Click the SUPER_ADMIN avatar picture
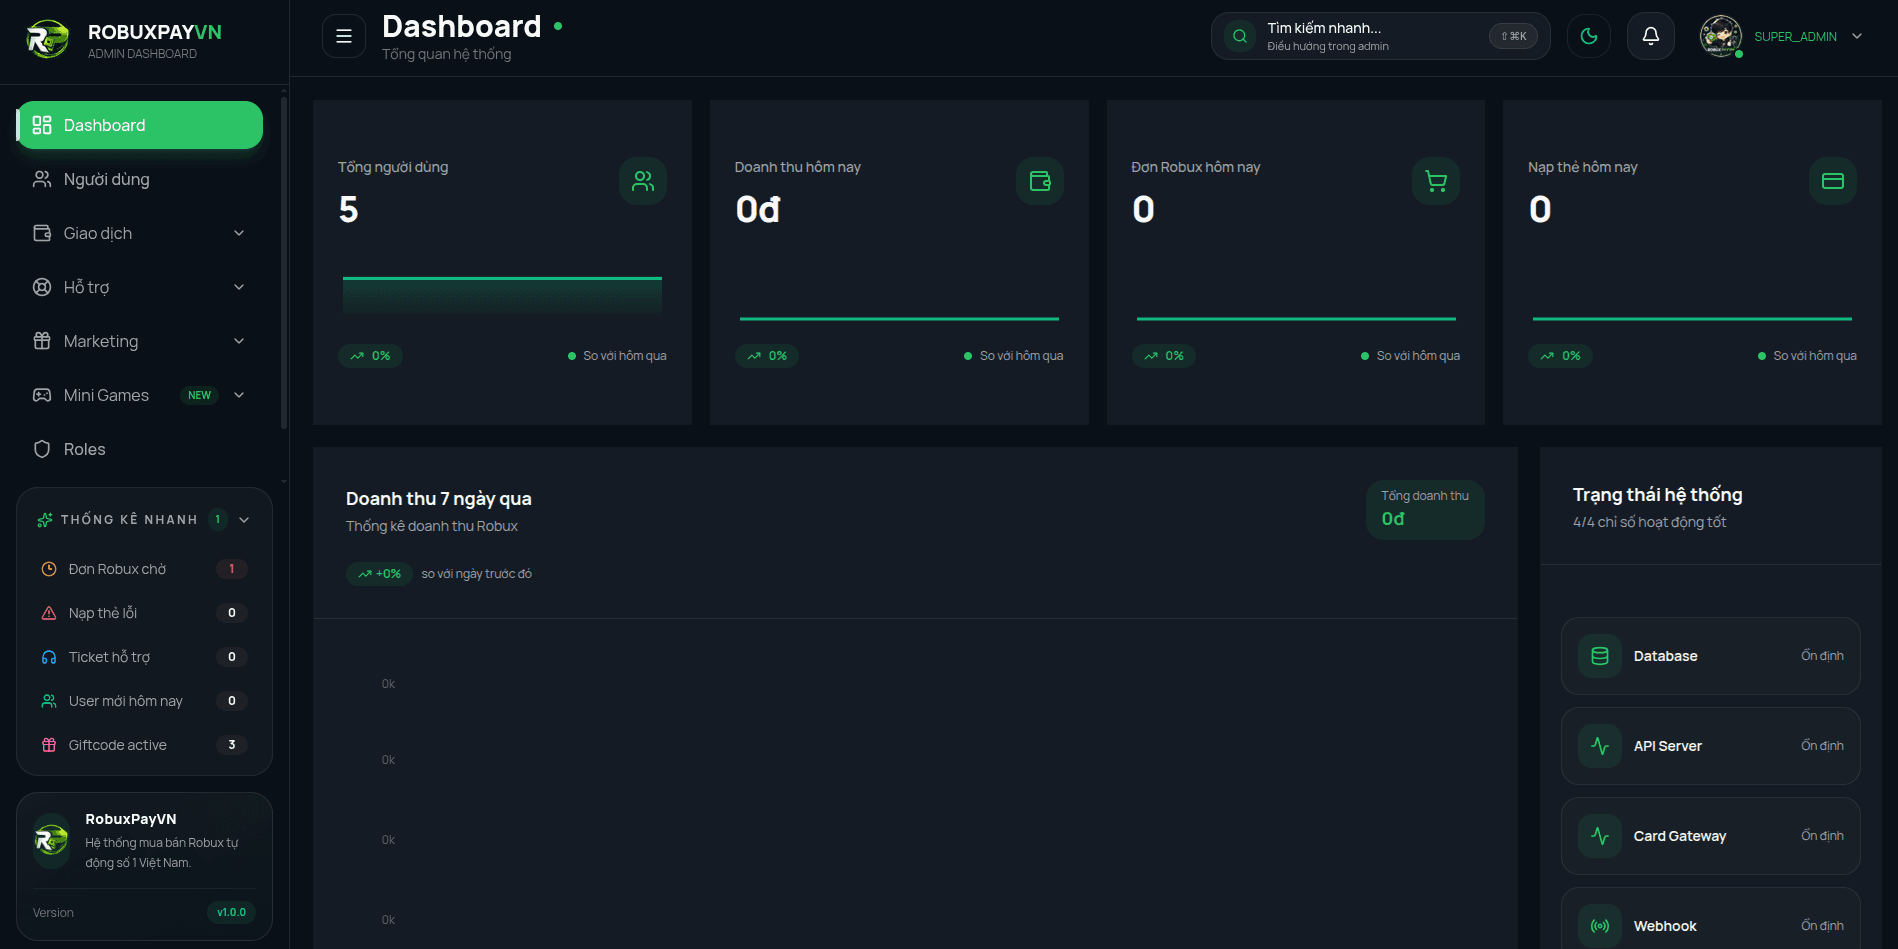This screenshot has width=1898, height=949. [1720, 36]
